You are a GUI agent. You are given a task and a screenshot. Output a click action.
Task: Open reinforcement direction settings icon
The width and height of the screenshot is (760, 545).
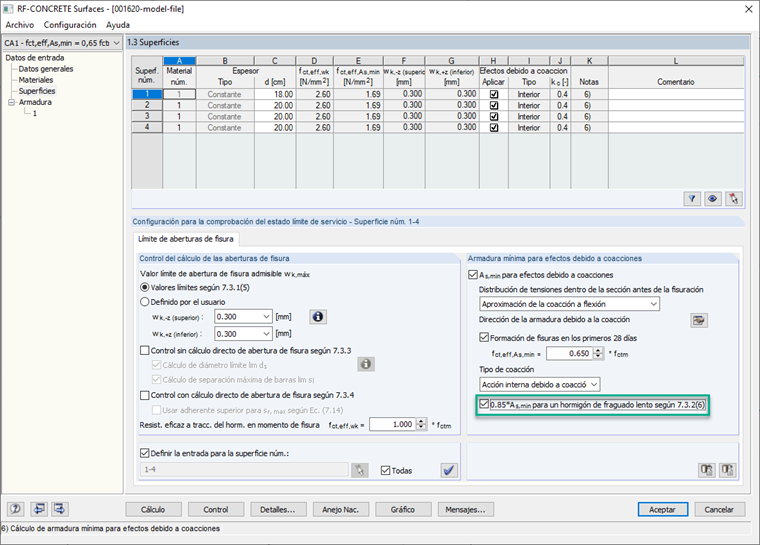point(699,320)
